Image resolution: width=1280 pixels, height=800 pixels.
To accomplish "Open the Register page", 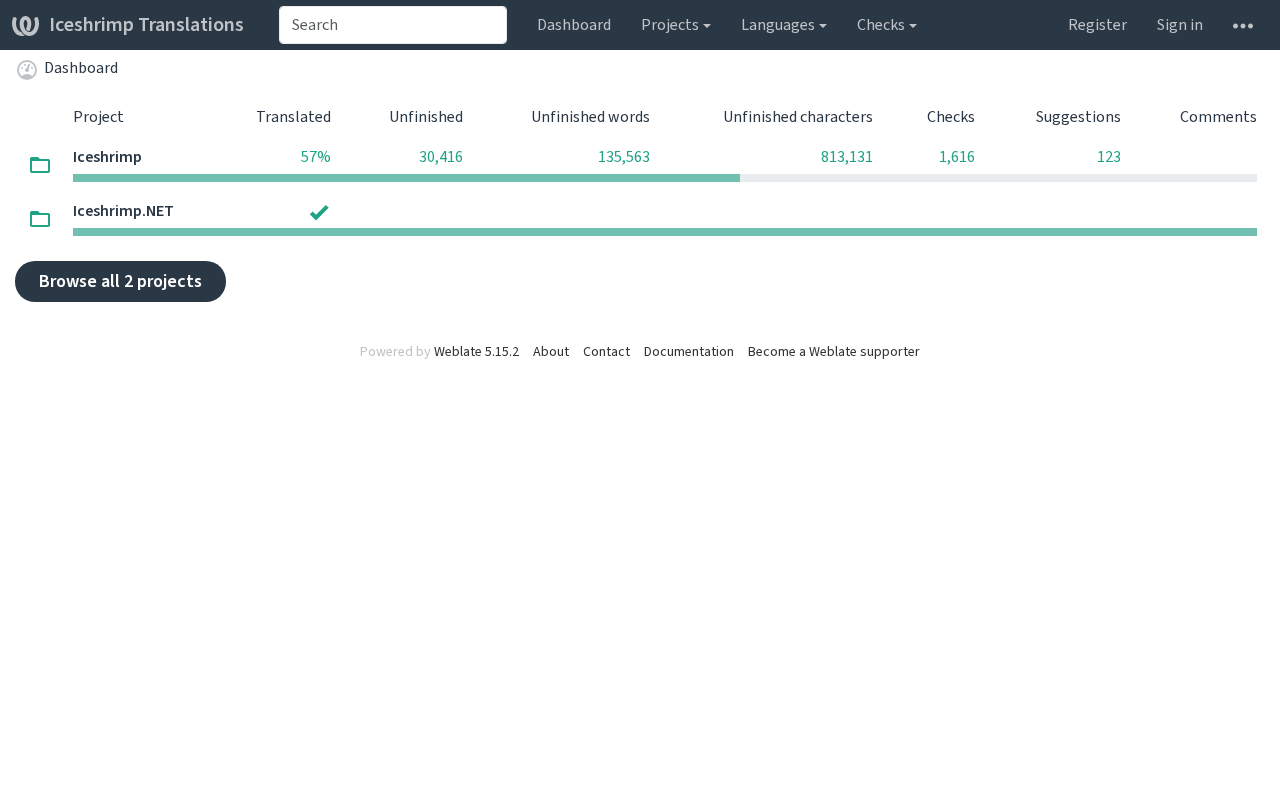I will [1097, 25].
